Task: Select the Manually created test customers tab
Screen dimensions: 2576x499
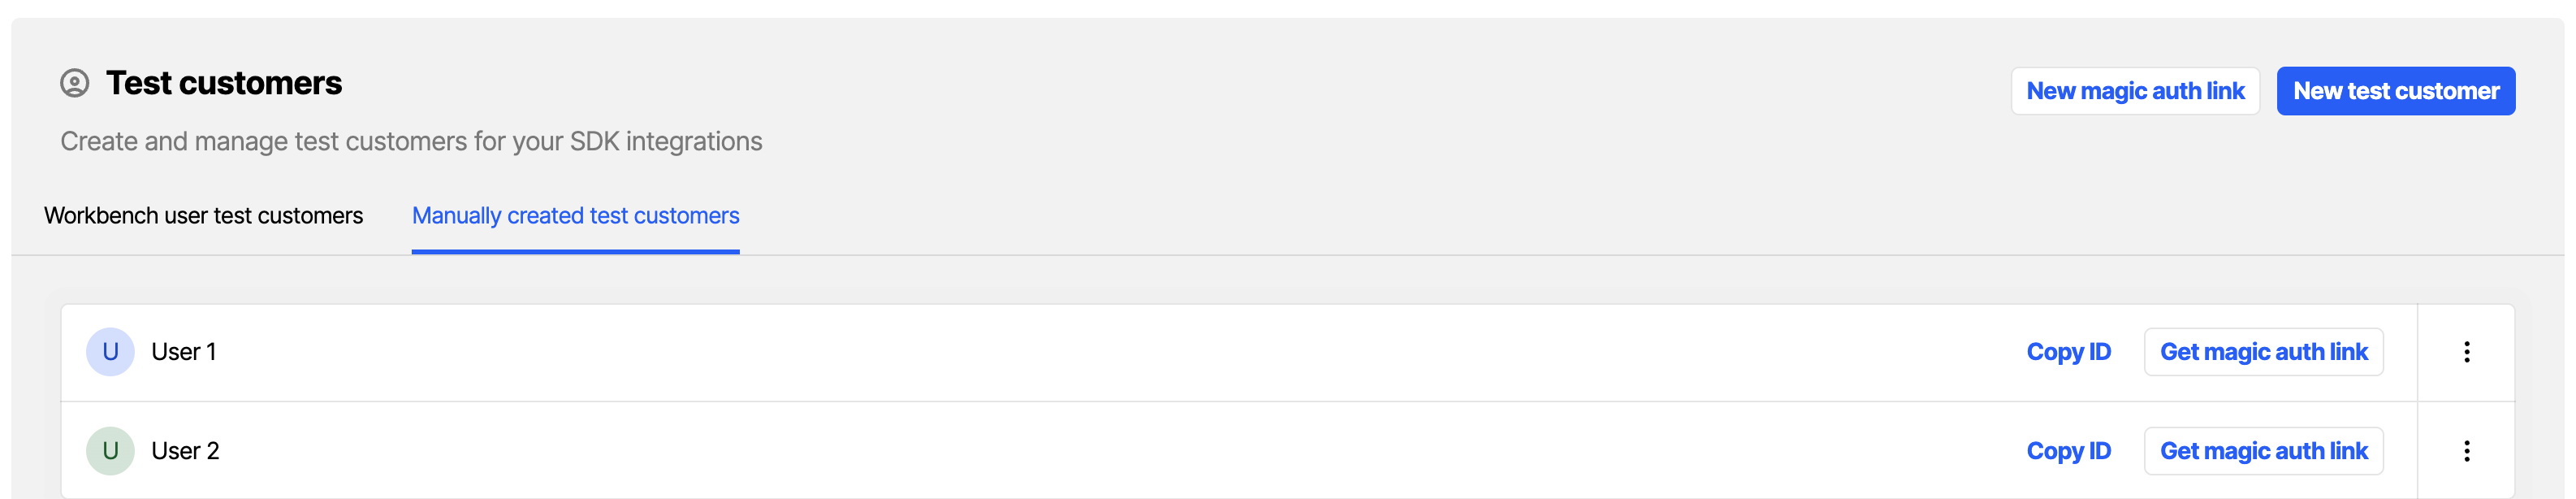Action: click(x=575, y=216)
